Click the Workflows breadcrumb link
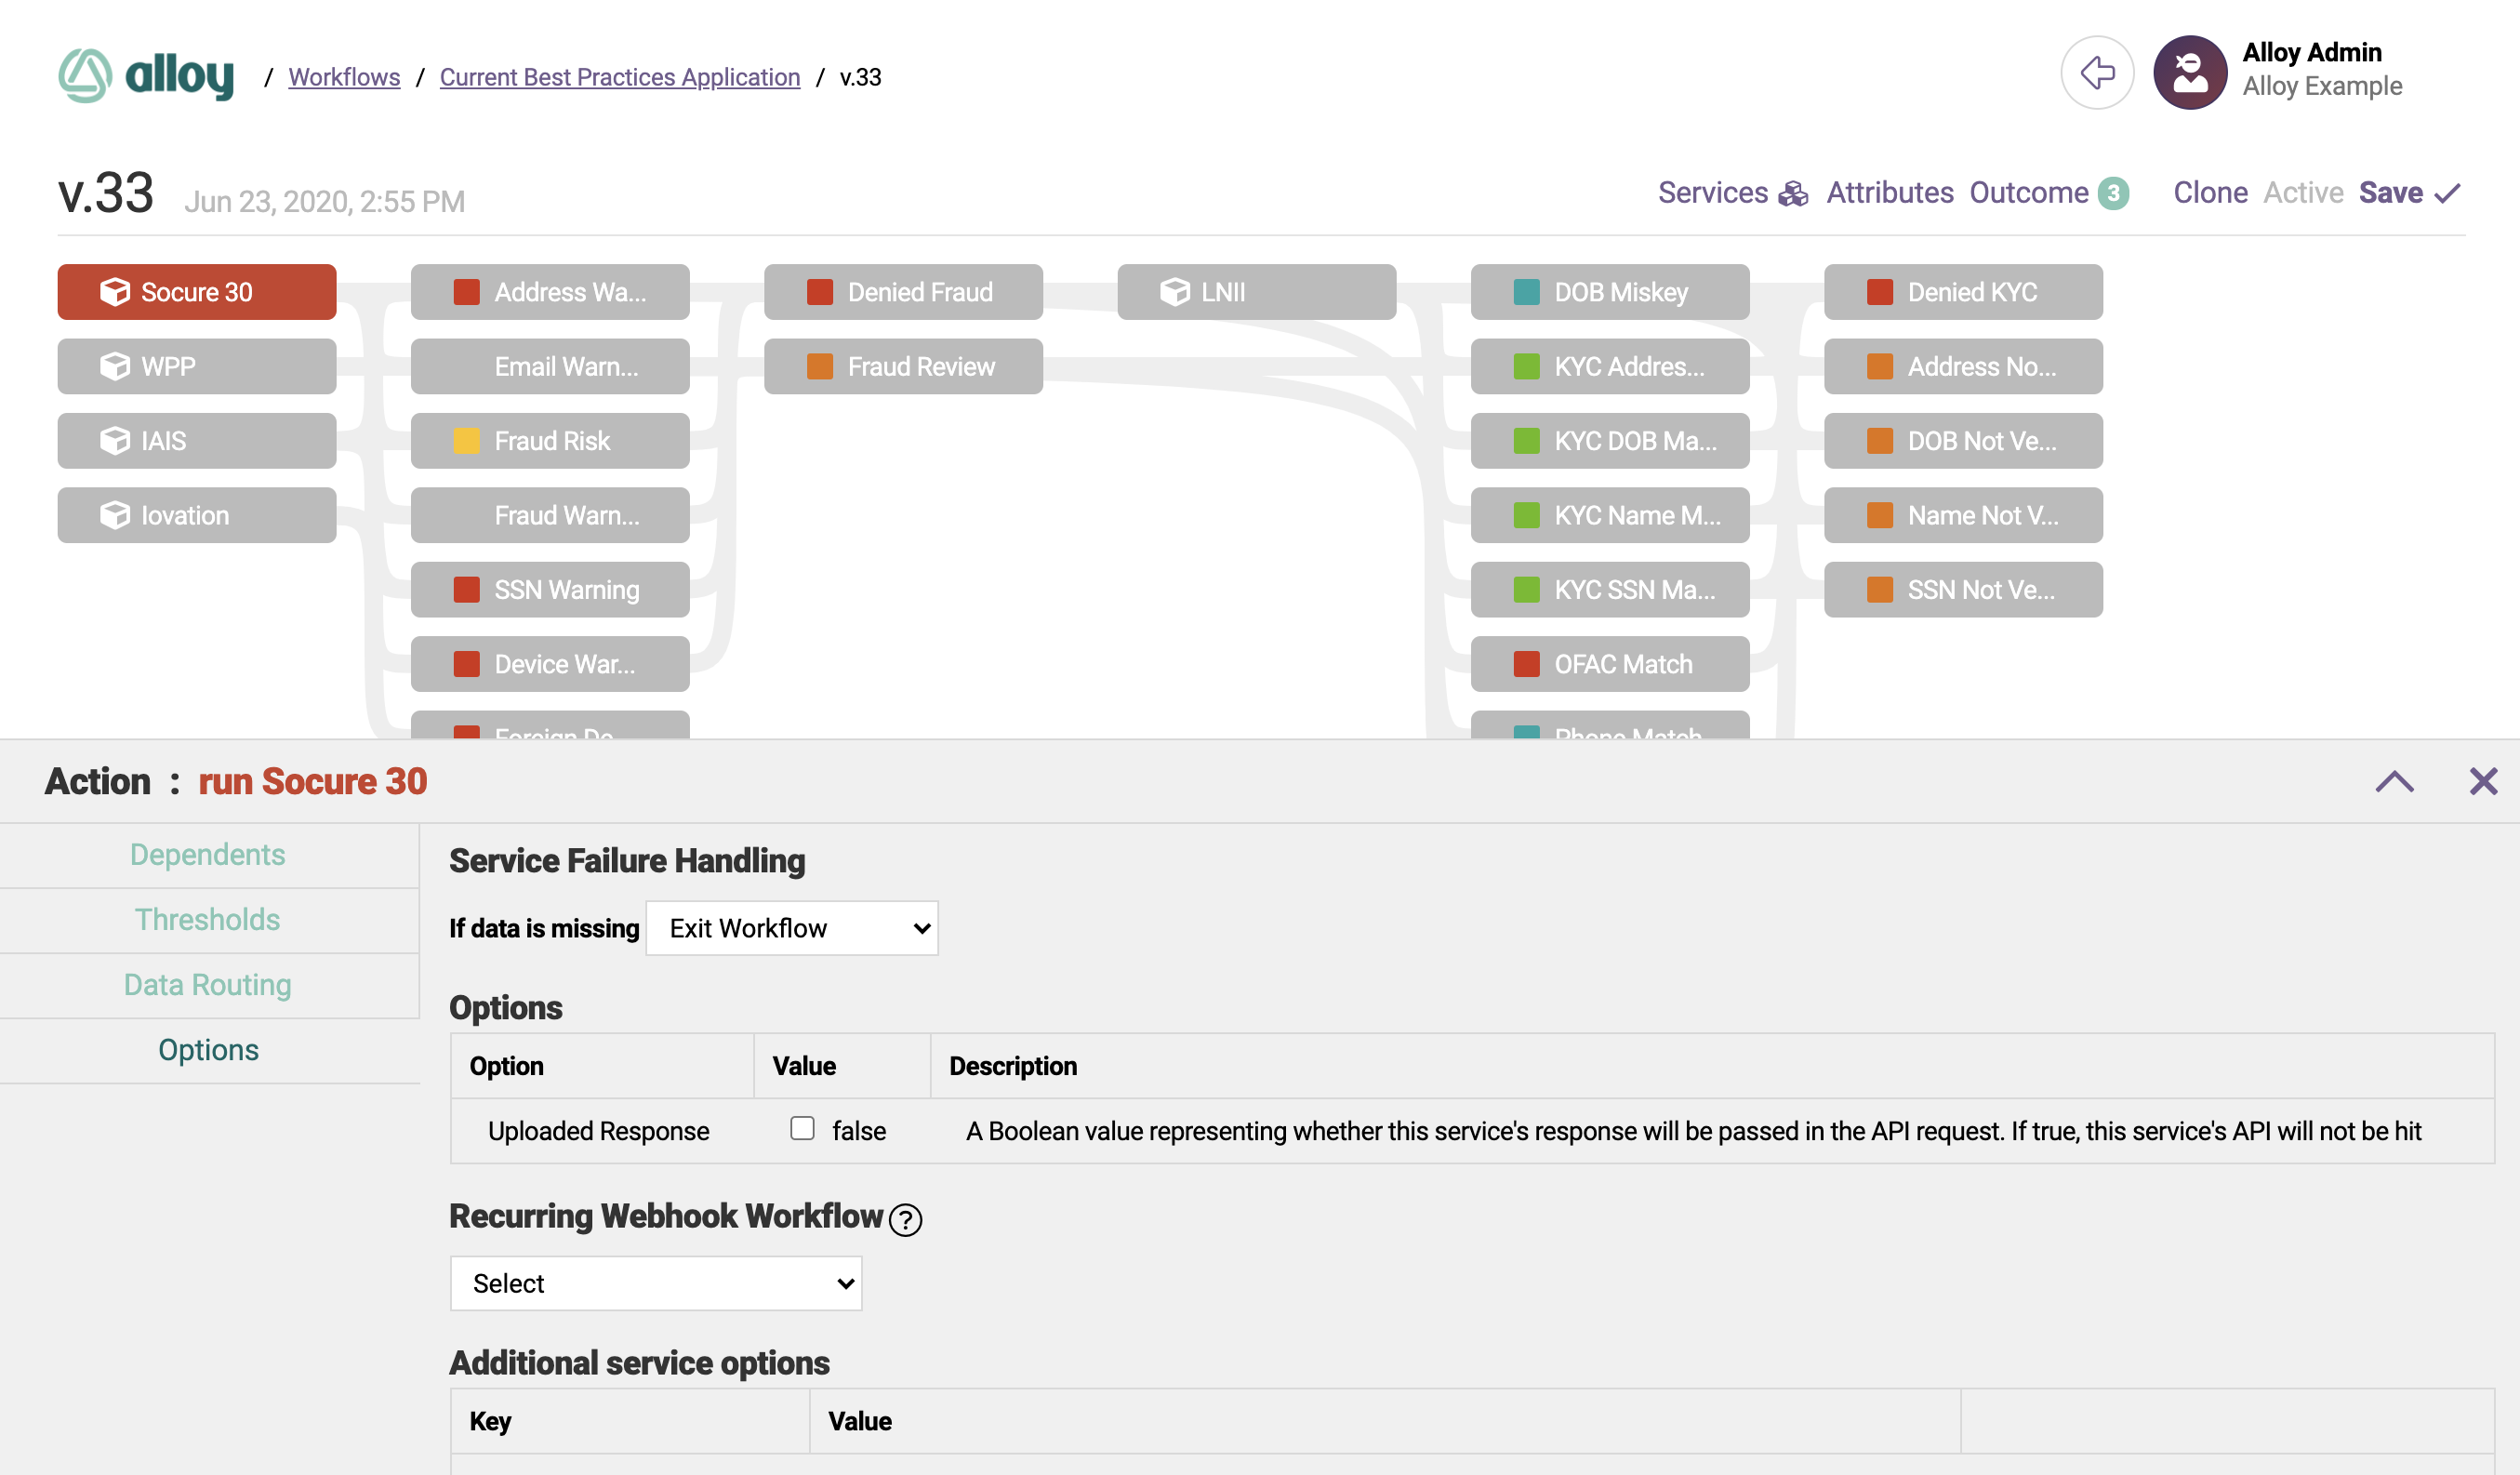2520x1475 pixels. (x=344, y=77)
